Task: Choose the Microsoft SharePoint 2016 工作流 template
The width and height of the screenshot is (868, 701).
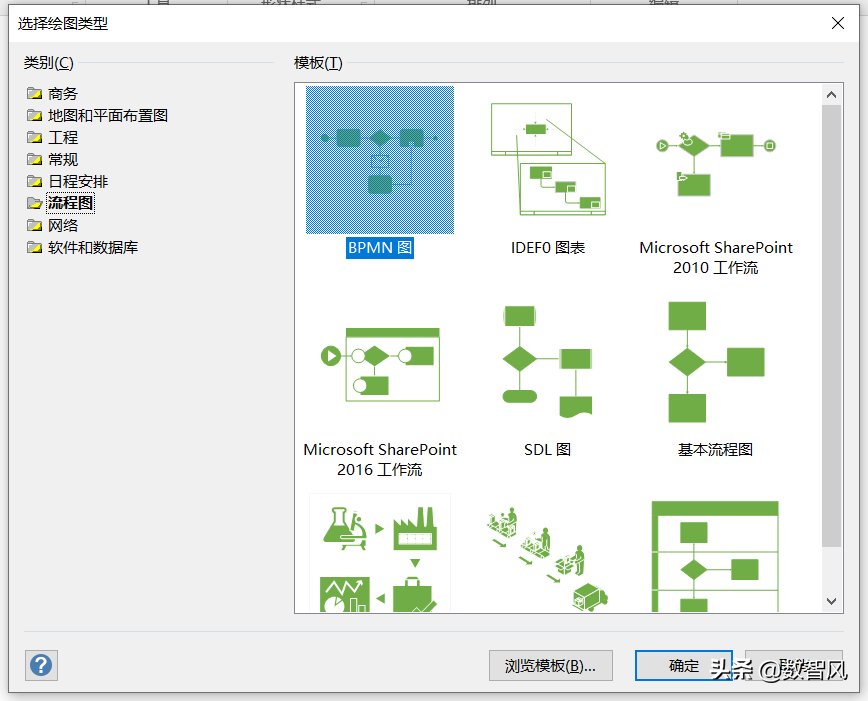Action: (x=380, y=365)
